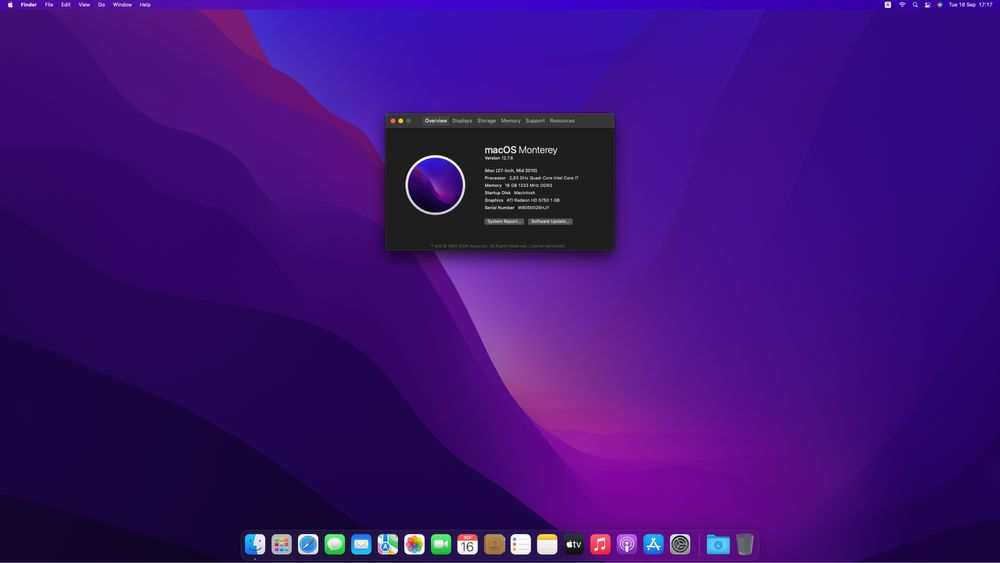Launch FaceTime from the Dock
Viewport: 1000px width, 563px height.
(441, 544)
